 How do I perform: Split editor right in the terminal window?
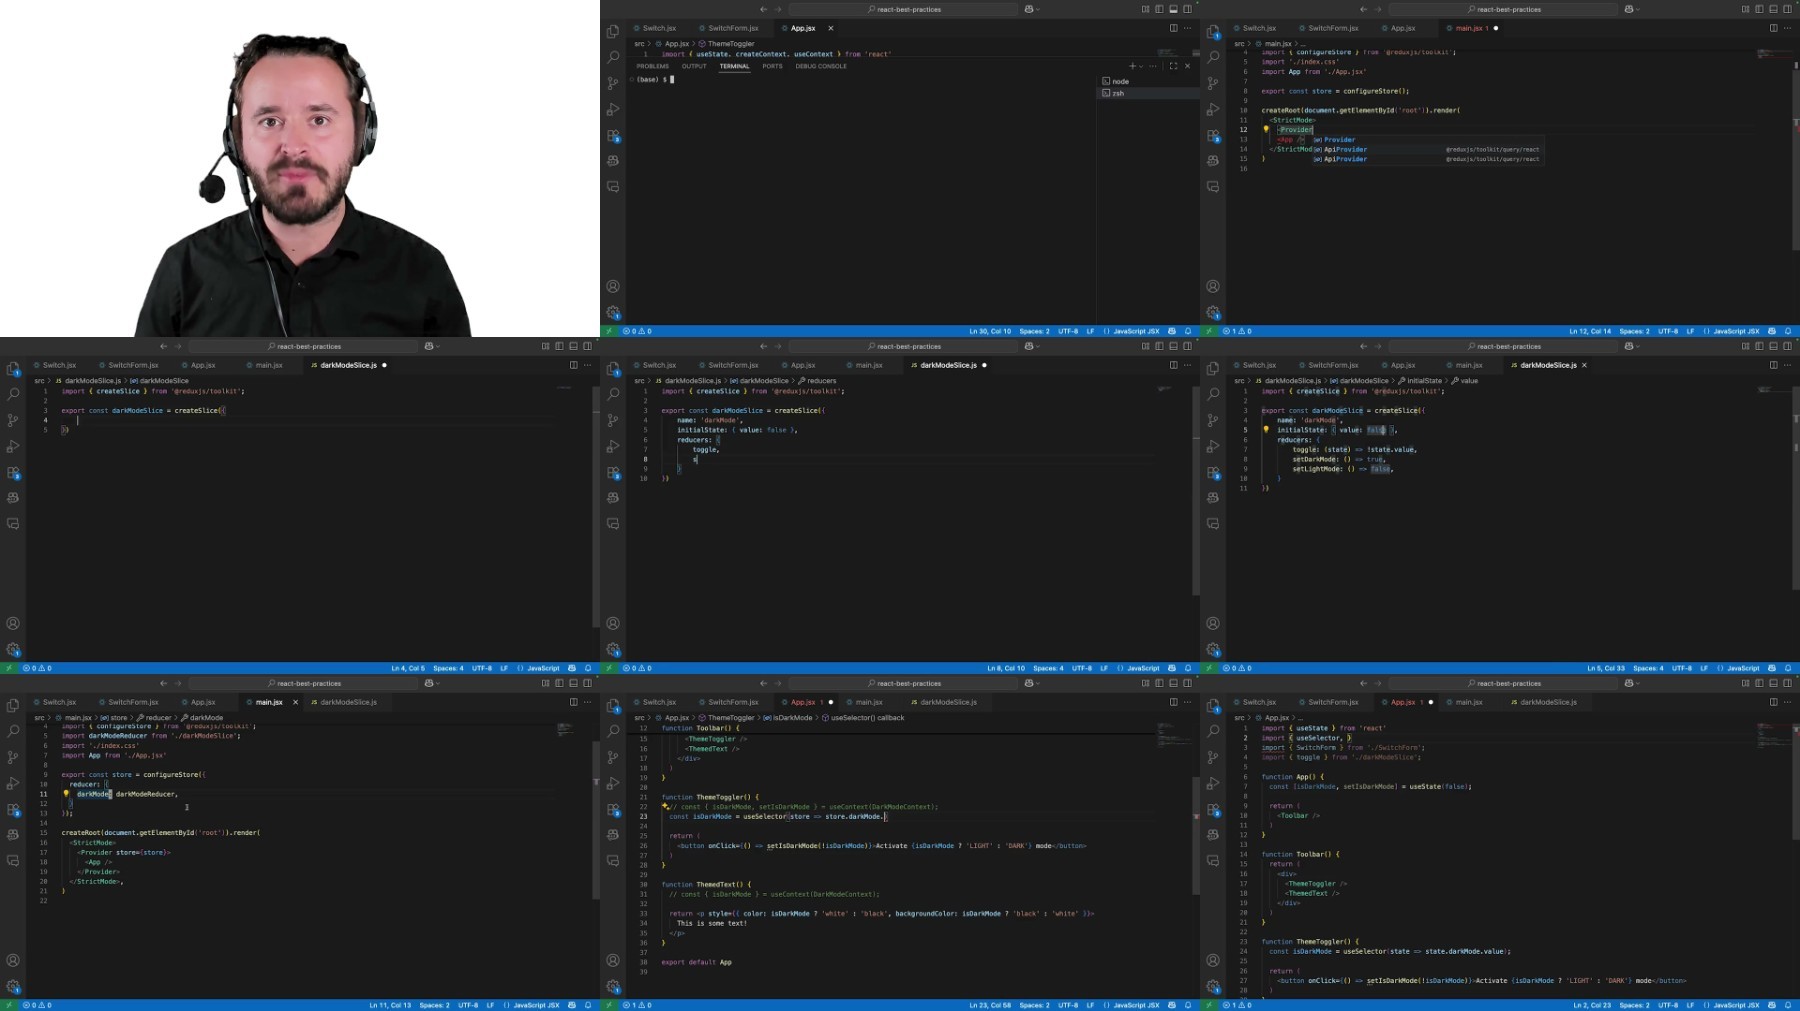click(x=1173, y=28)
